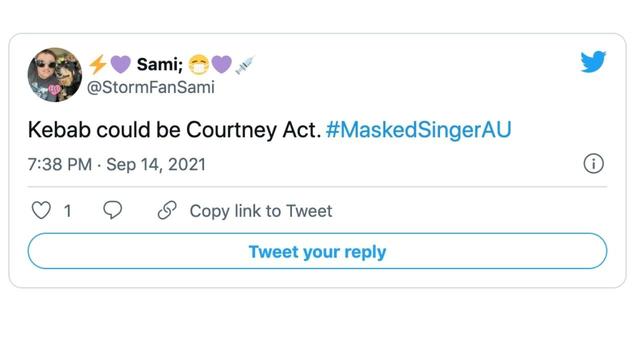Click the Tweet your reply button
The width and height of the screenshot is (640, 360).
tap(317, 251)
